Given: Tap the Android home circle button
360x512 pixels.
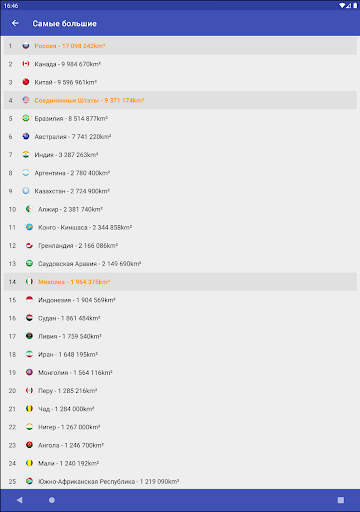Looking at the screenshot, I should pyautogui.click(x=52, y=500).
